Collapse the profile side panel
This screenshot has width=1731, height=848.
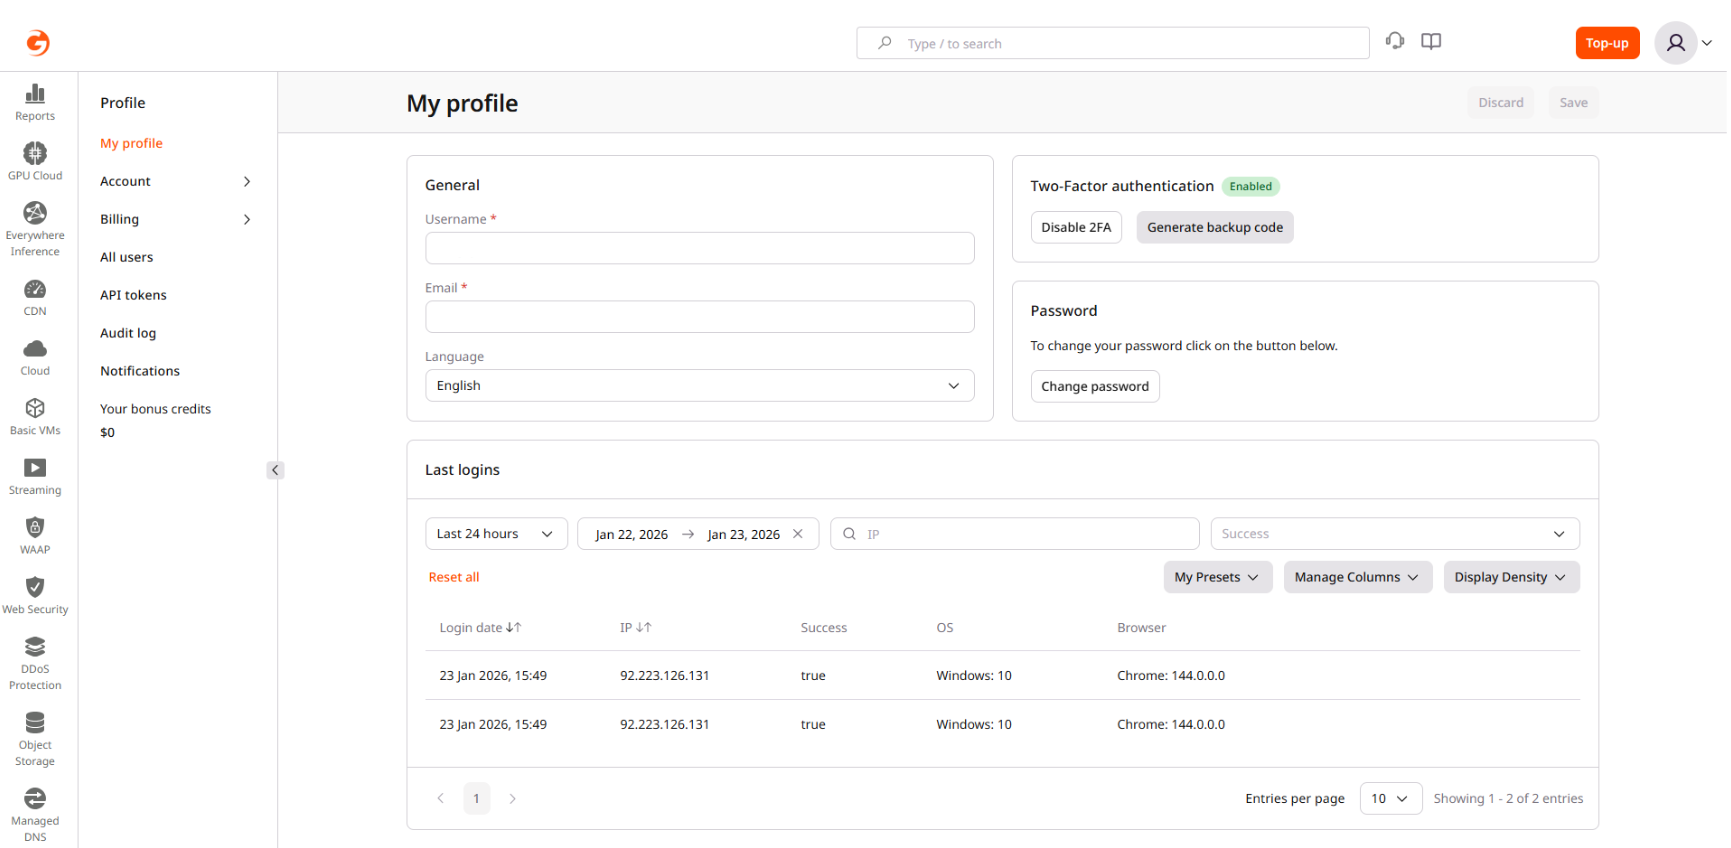pos(275,470)
